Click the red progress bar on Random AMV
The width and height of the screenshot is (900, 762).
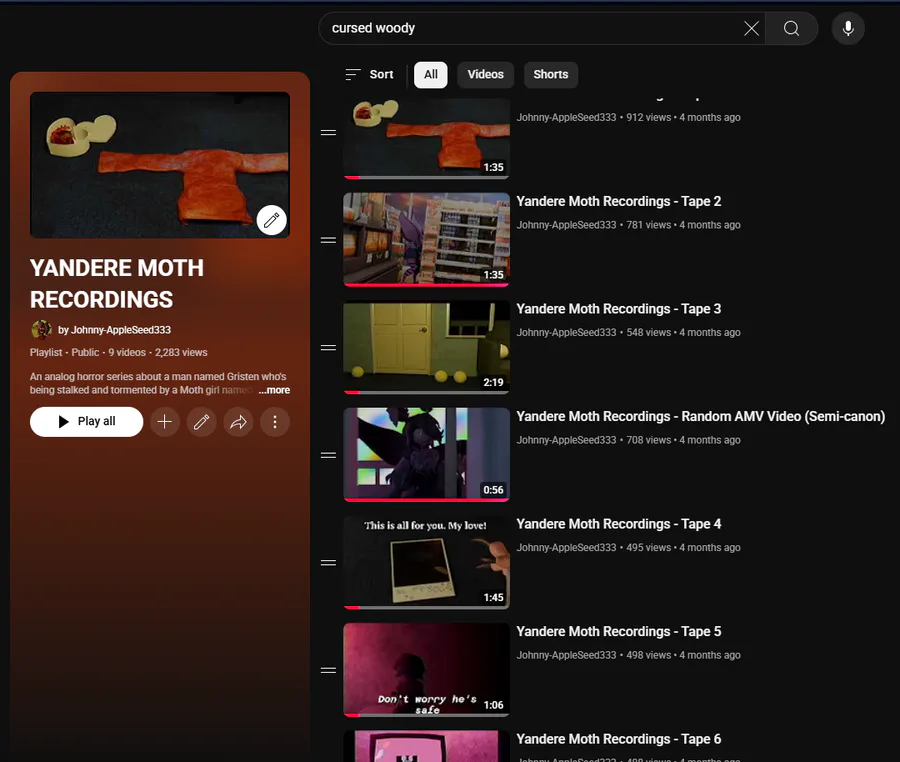[x=426, y=500]
